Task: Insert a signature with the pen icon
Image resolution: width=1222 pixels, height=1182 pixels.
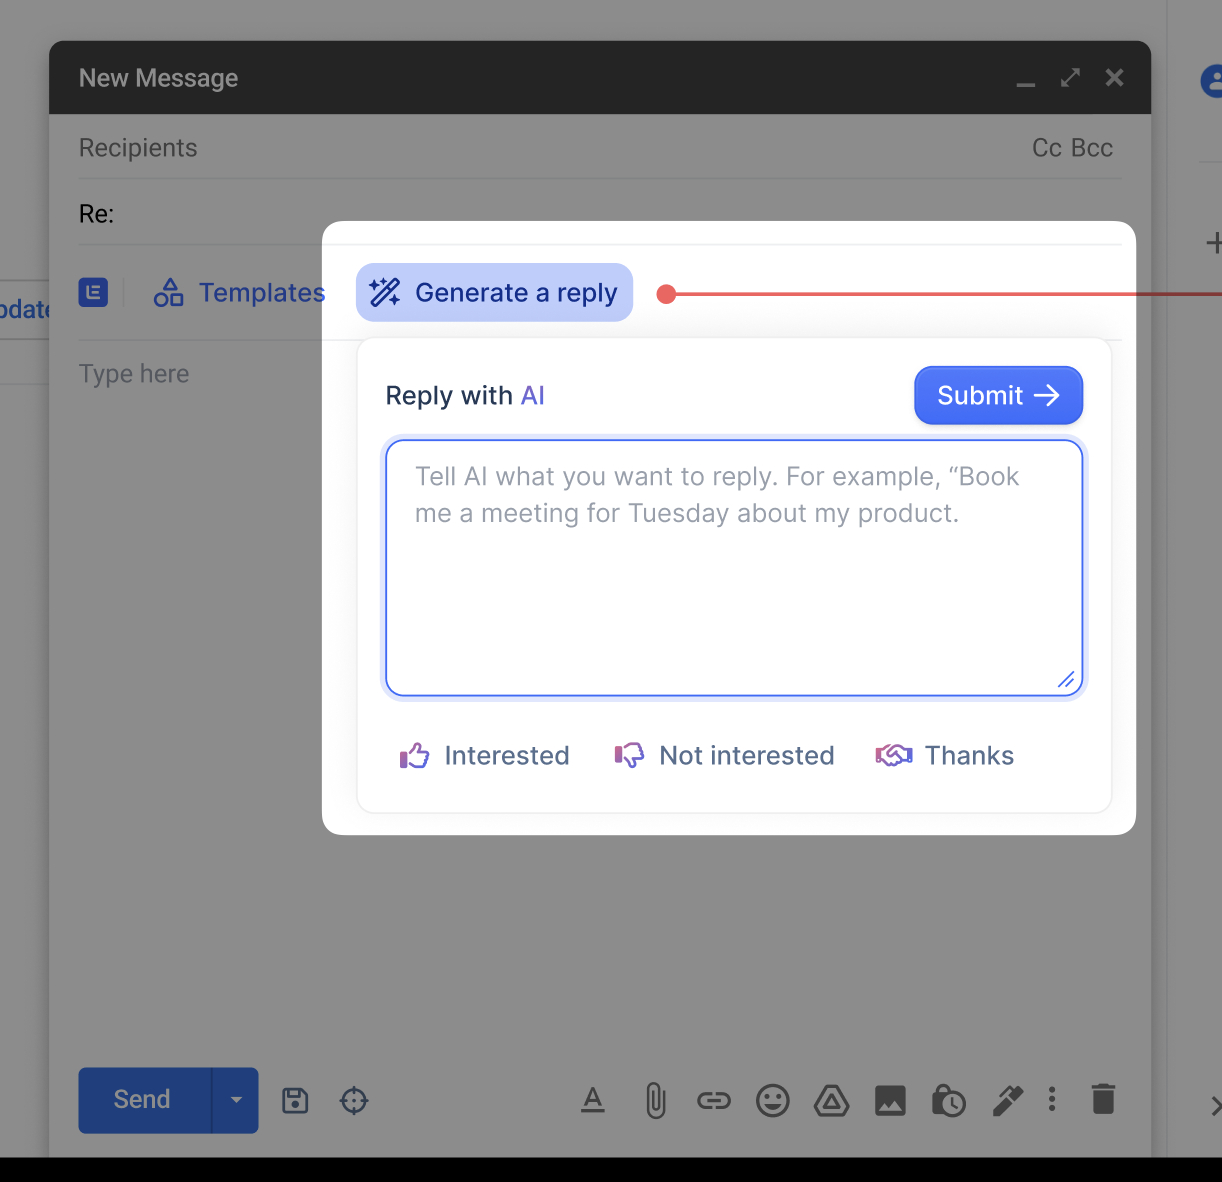Action: point(1008,1100)
